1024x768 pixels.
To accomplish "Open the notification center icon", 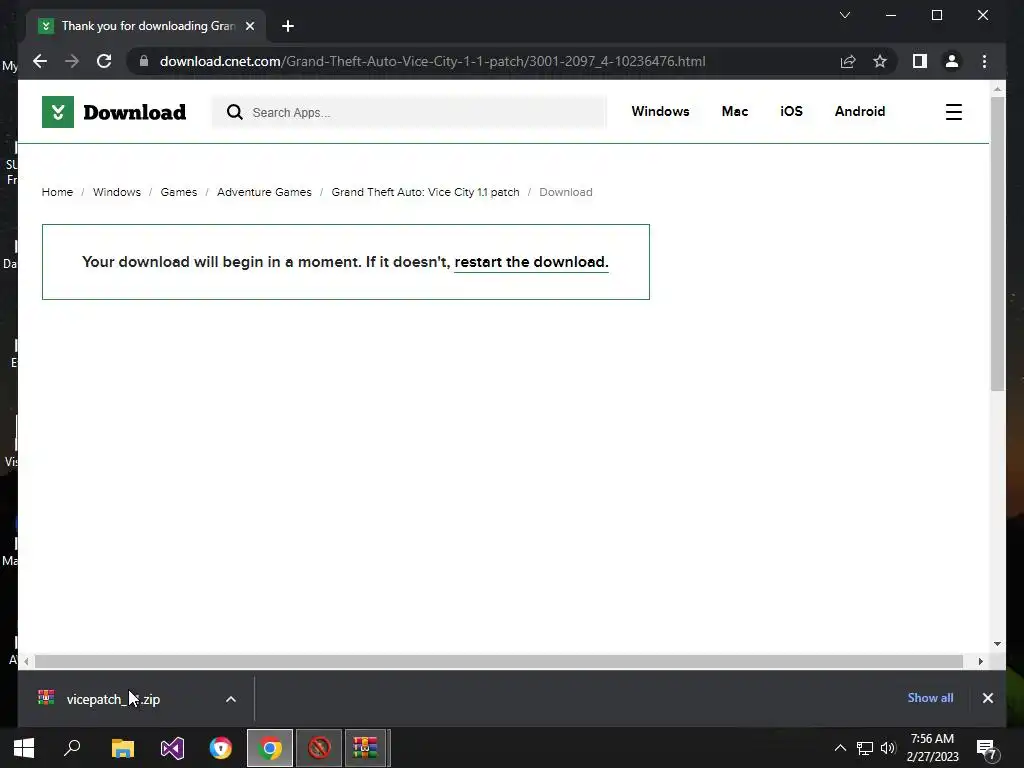I will (x=987, y=749).
